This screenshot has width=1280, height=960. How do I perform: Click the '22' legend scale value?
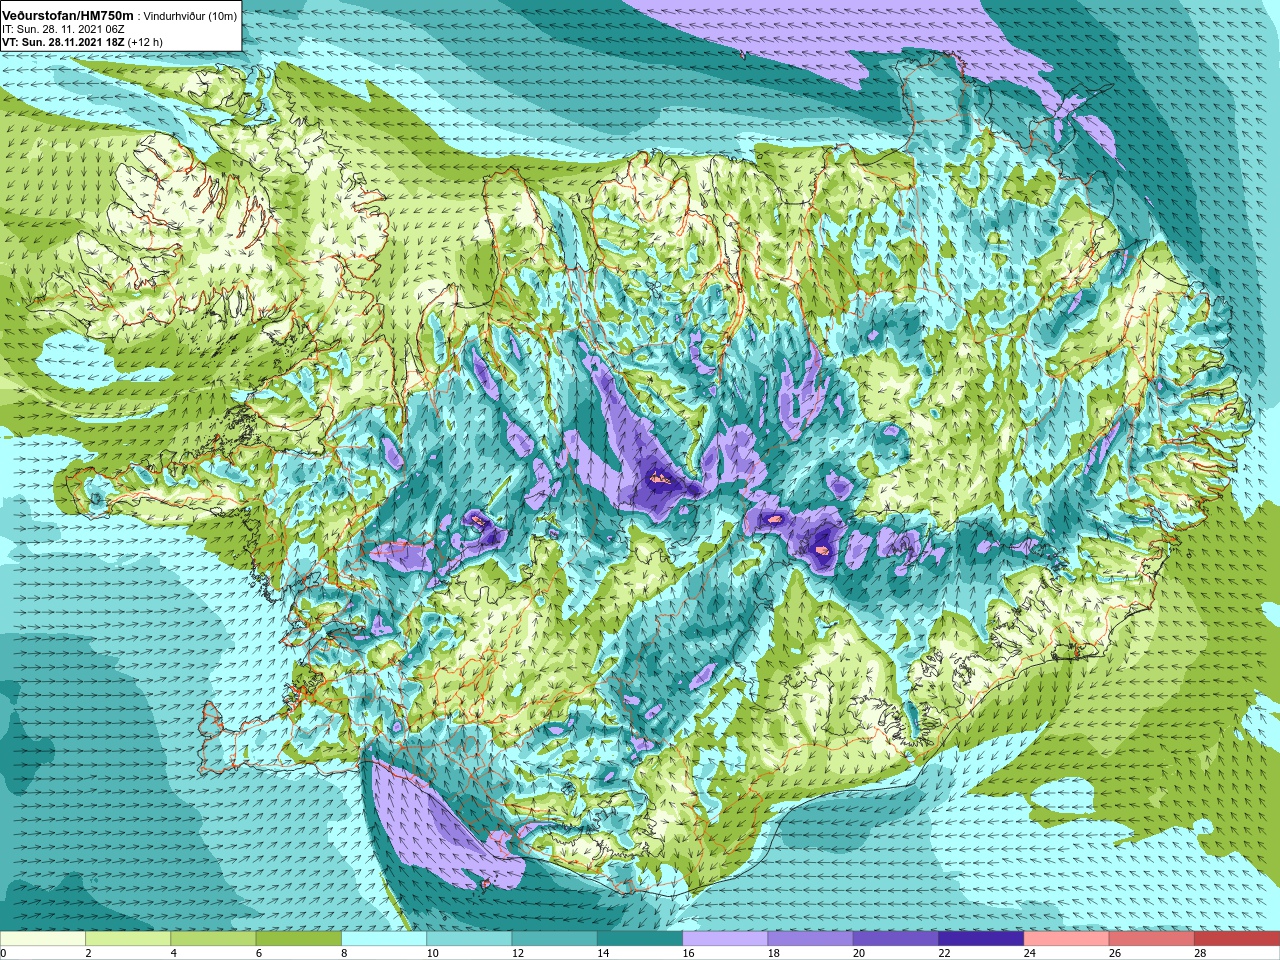coord(945,953)
